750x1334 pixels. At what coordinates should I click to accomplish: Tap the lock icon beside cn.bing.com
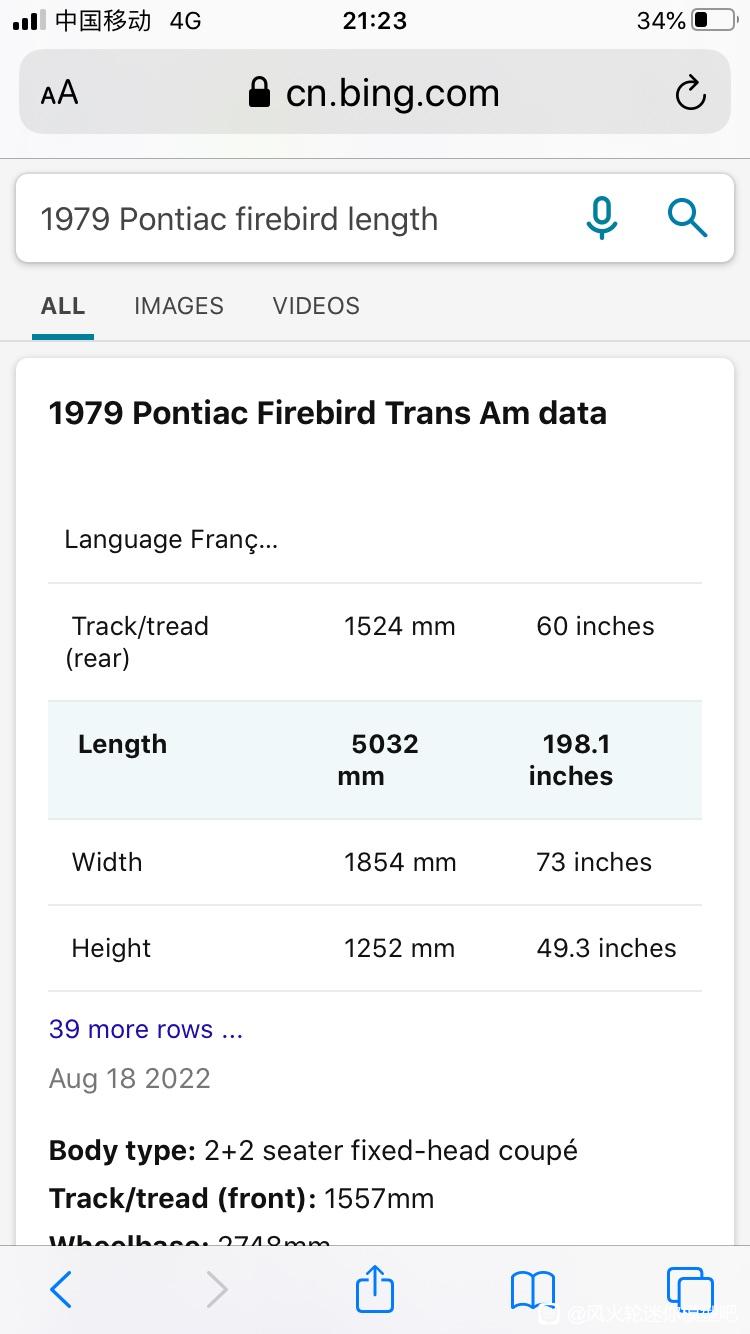coord(260,93)
